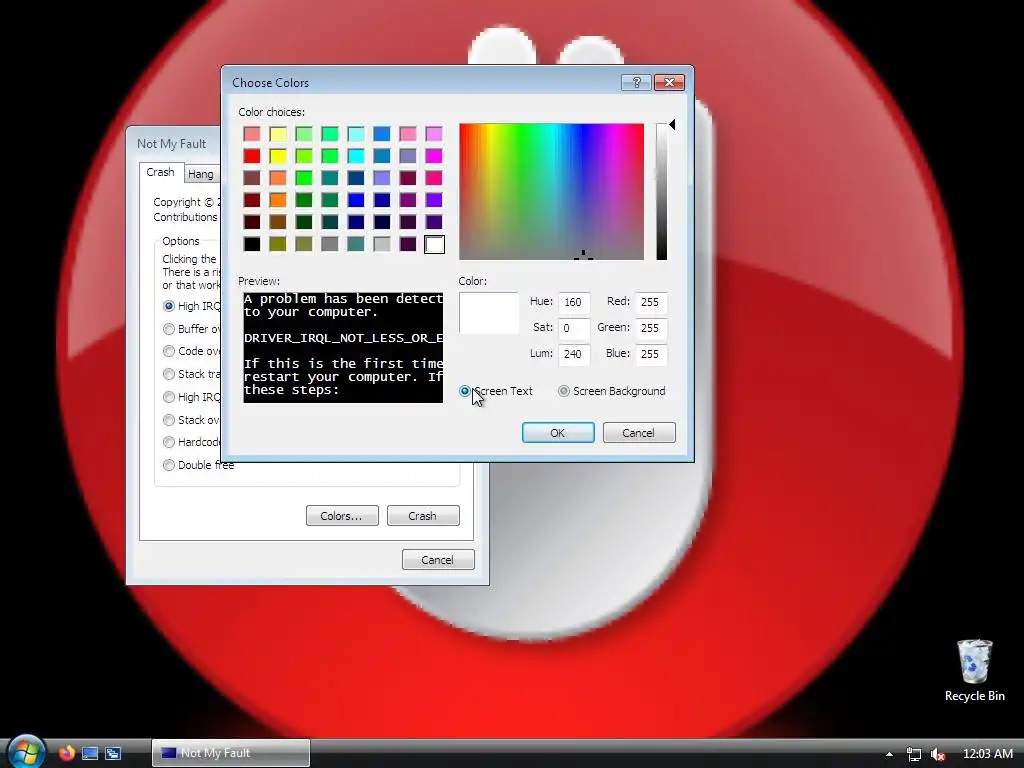Click the Red value field

pyautogui.click(x=650, y=302)
